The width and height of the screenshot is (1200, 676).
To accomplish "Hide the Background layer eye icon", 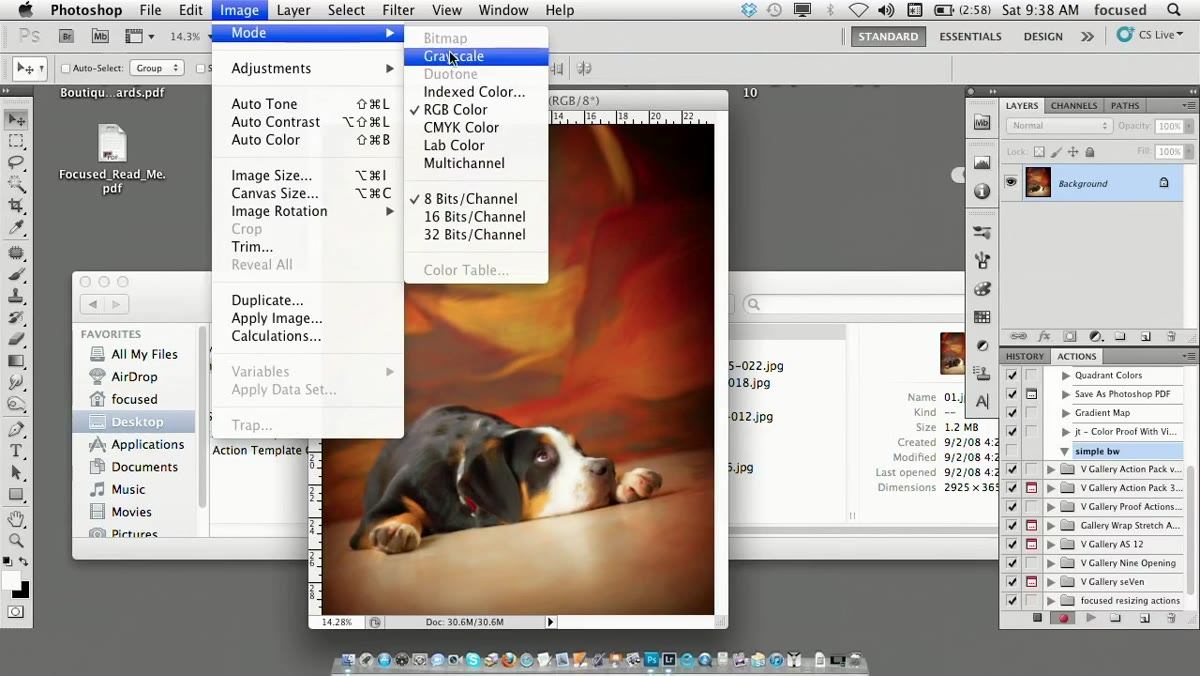I will point(1011,183).
